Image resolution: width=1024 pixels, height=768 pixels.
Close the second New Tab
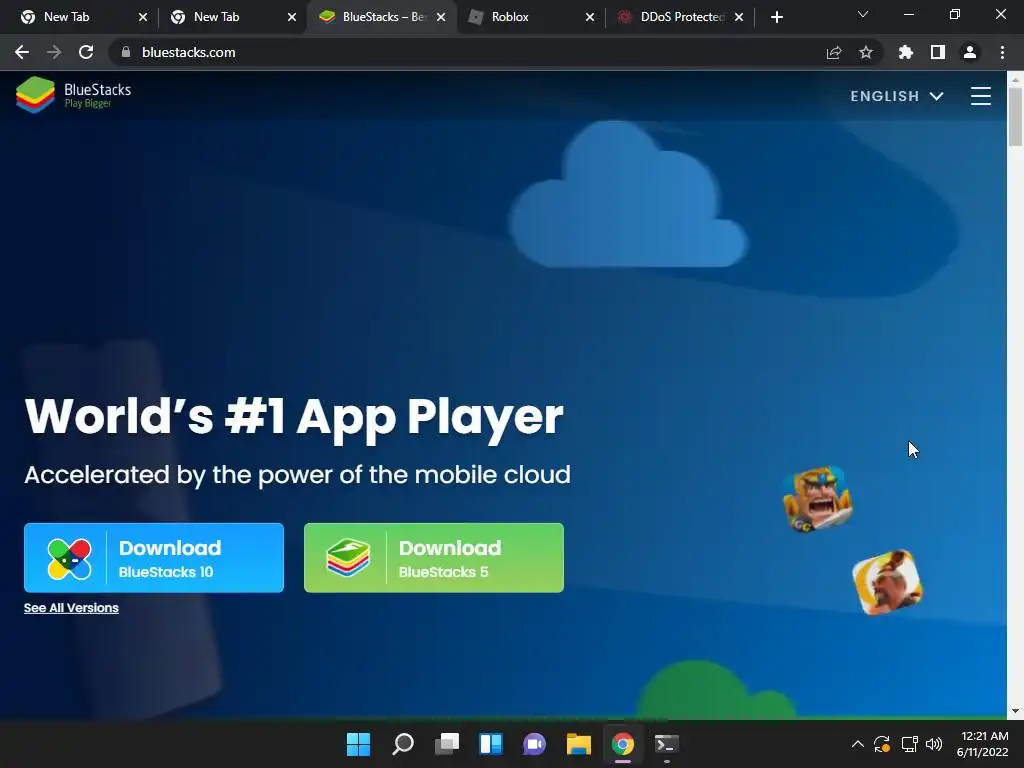coord(292,17)
